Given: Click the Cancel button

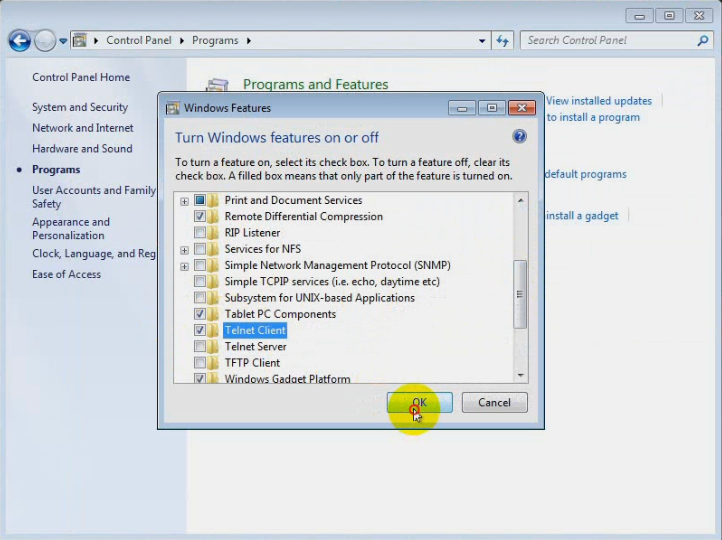Looking at the screenshot, I should point(495,403).
